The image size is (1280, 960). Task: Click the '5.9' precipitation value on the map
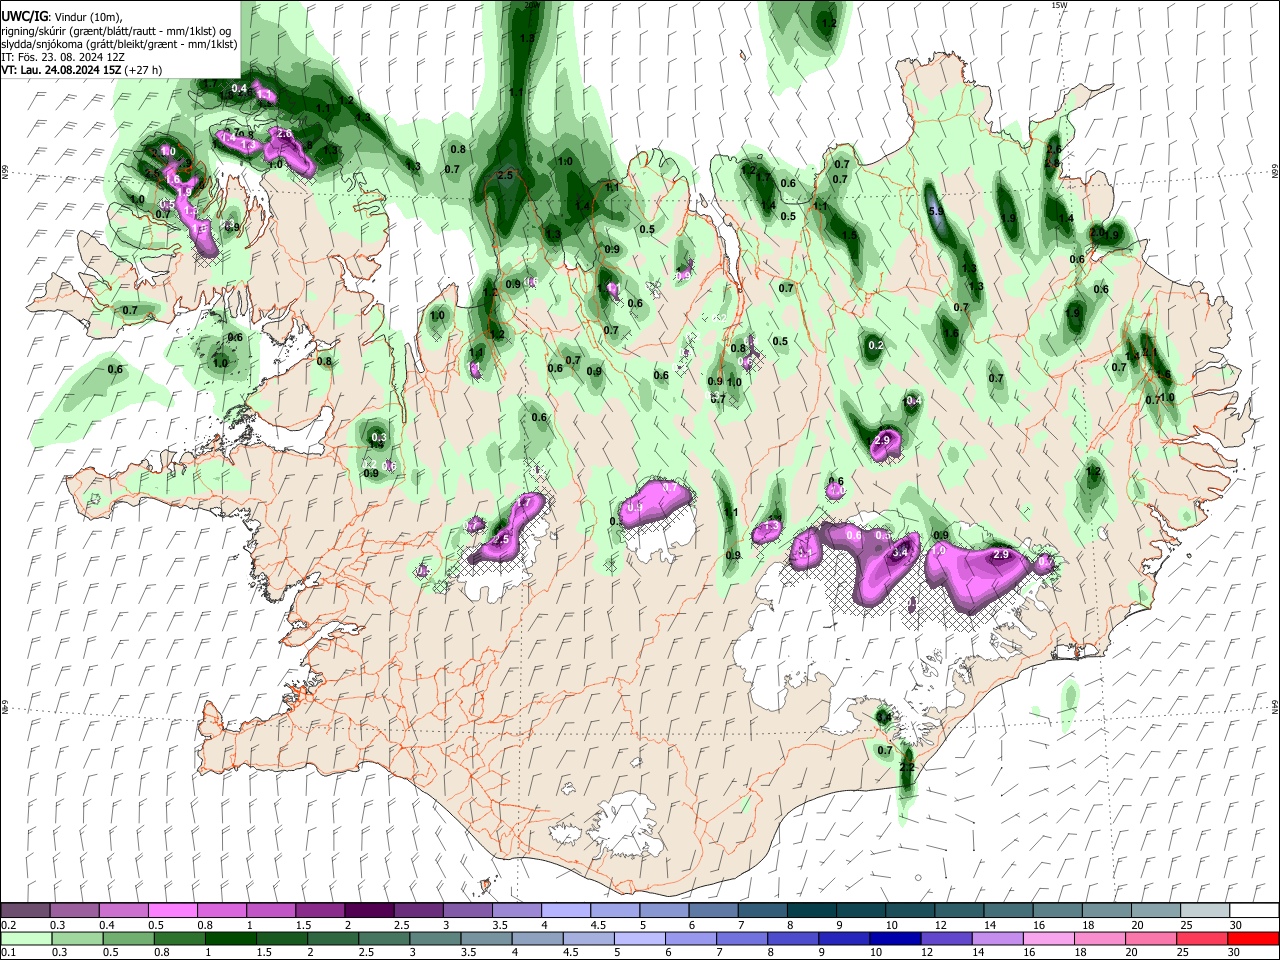pos(936,212)
